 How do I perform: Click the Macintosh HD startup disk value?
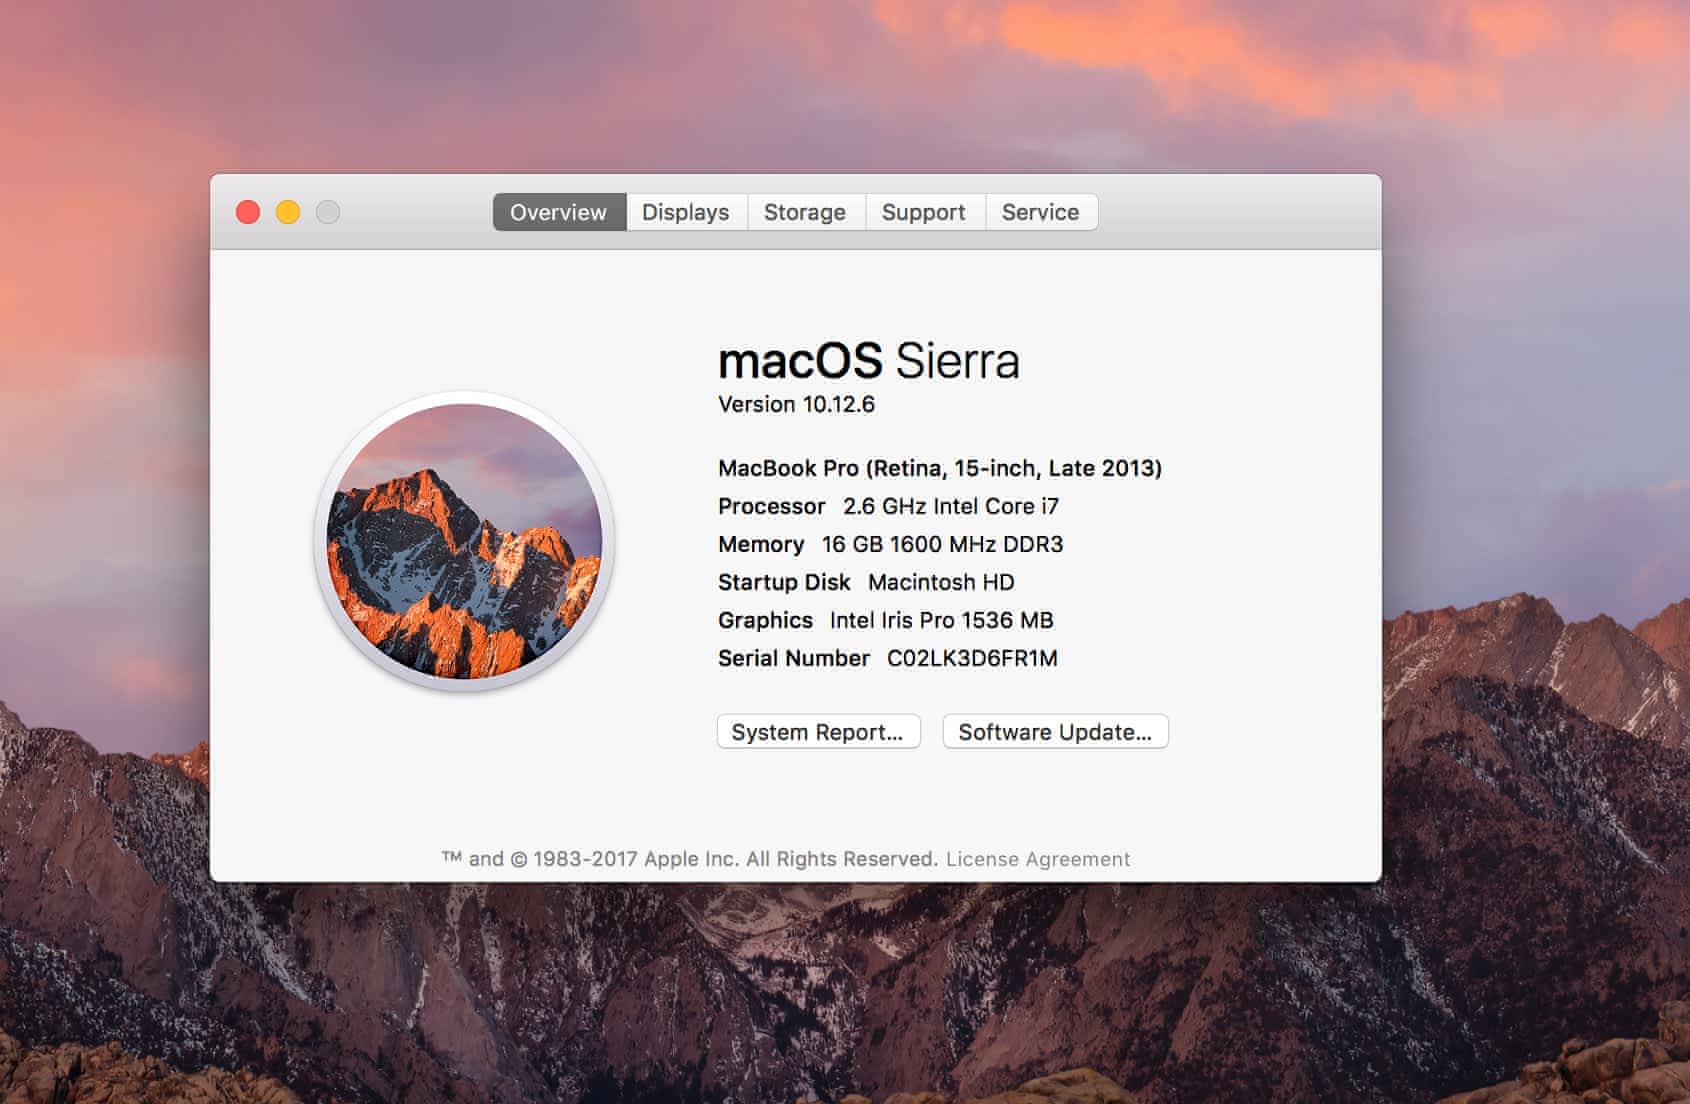941,582
